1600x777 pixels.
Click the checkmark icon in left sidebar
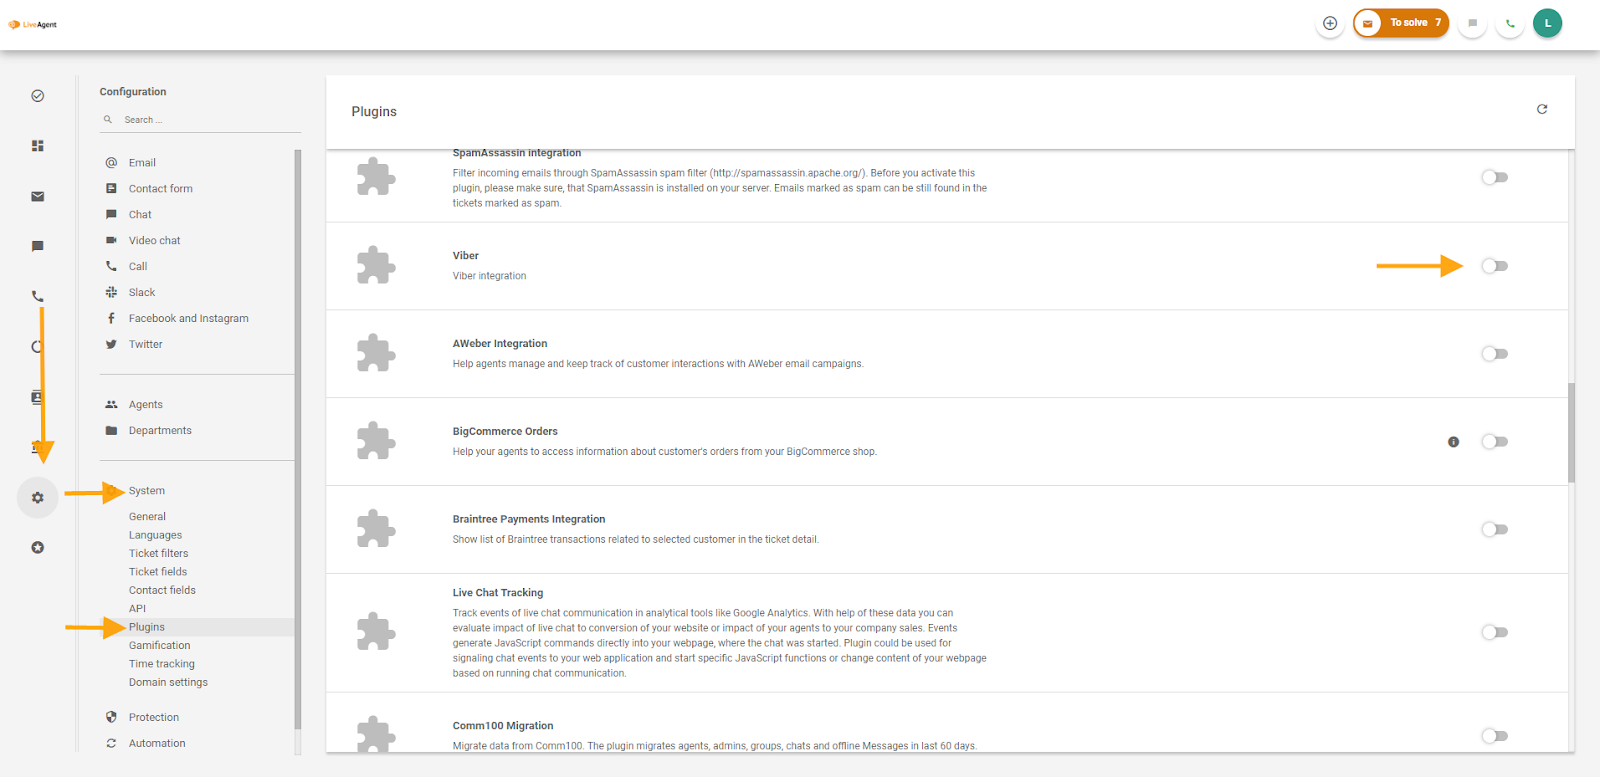pyautogui.click(x=38, y=96)
